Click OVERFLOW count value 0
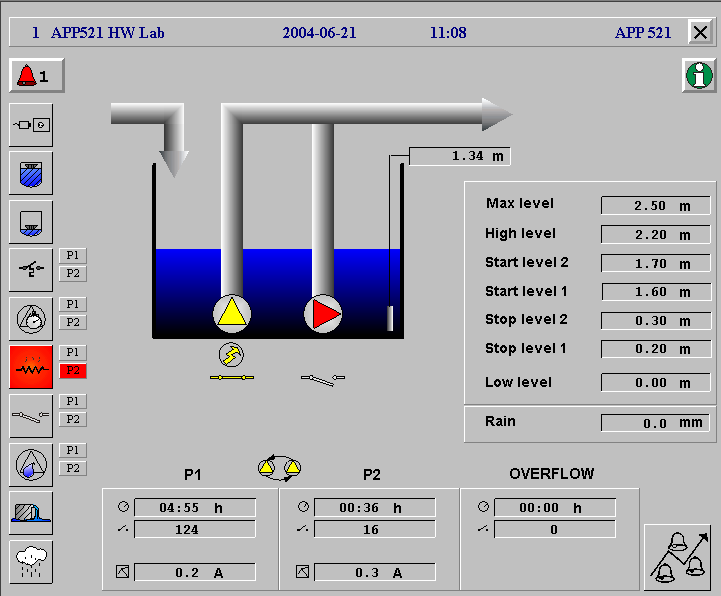The image size is (721, 596). pyautogui.click(x=555, y=529)
